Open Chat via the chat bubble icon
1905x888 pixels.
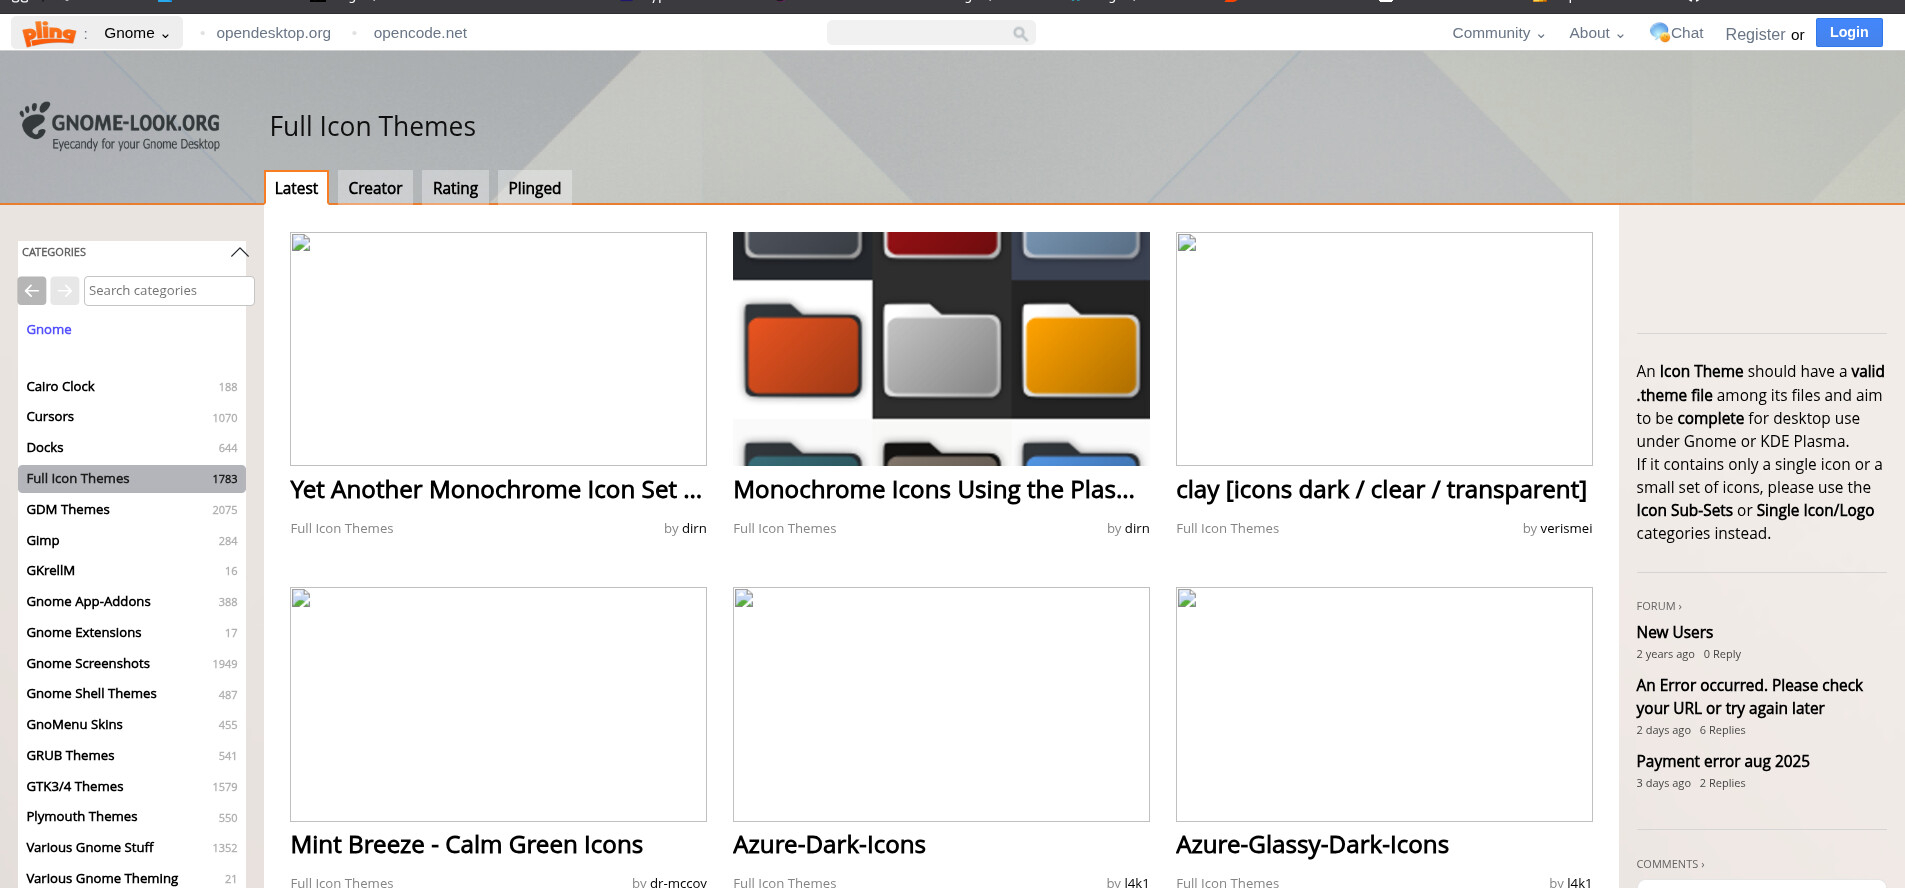[x=1660, y=32]
